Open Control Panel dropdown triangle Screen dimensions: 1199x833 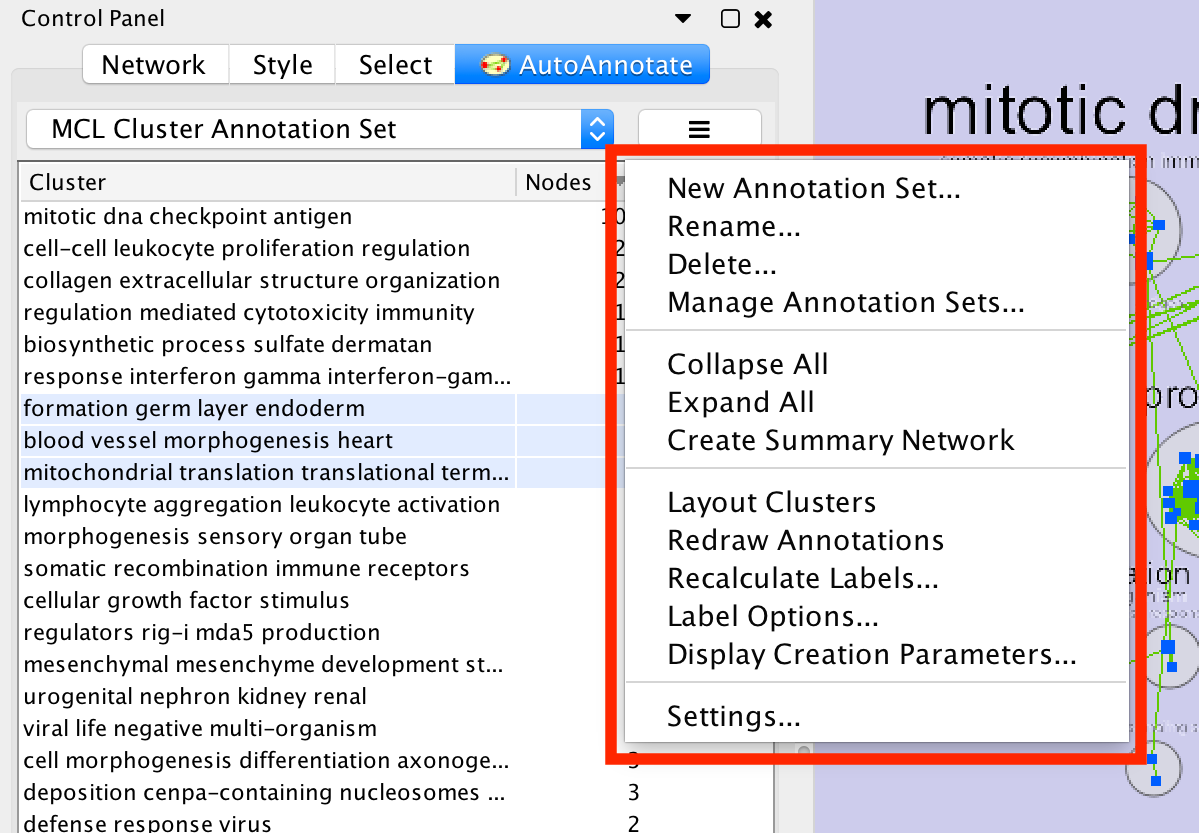pos(683,19)
